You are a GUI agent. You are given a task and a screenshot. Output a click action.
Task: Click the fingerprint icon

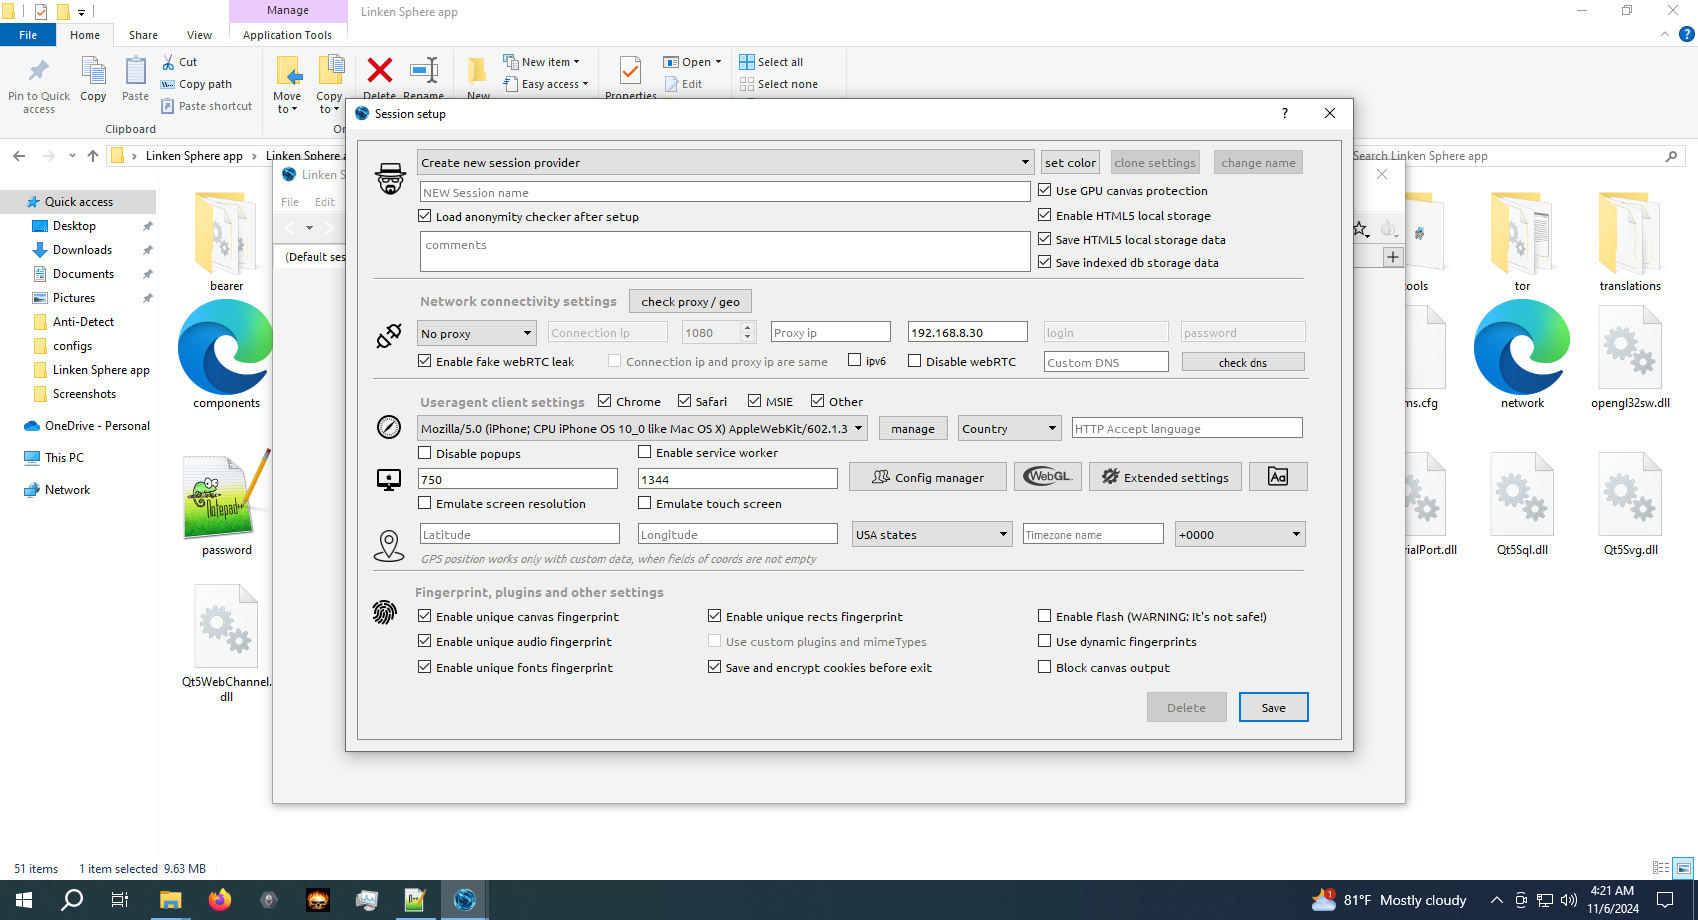385,613
